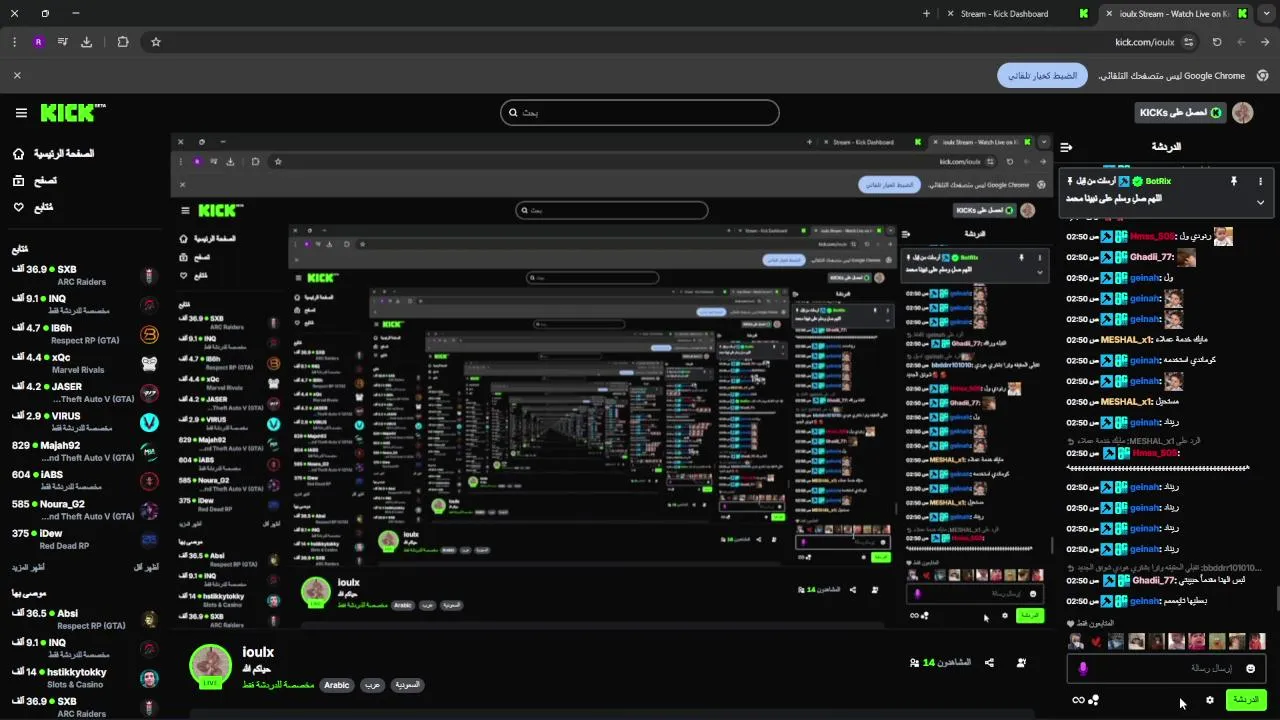Screen dimensions: 1280x720
Task: Expand show more following channels
Action: pos(29,567)
